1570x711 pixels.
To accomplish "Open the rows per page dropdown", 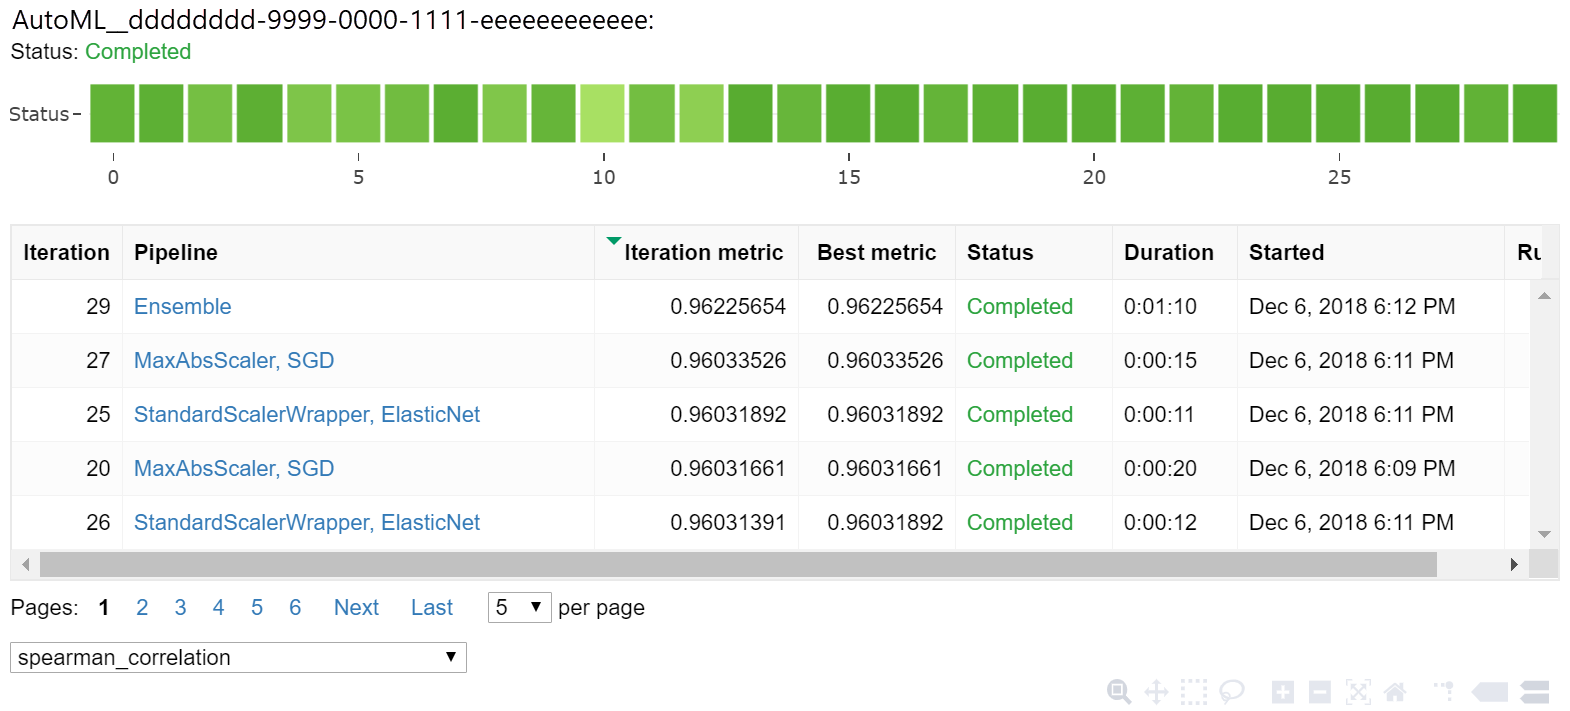I will click(519, 607).
